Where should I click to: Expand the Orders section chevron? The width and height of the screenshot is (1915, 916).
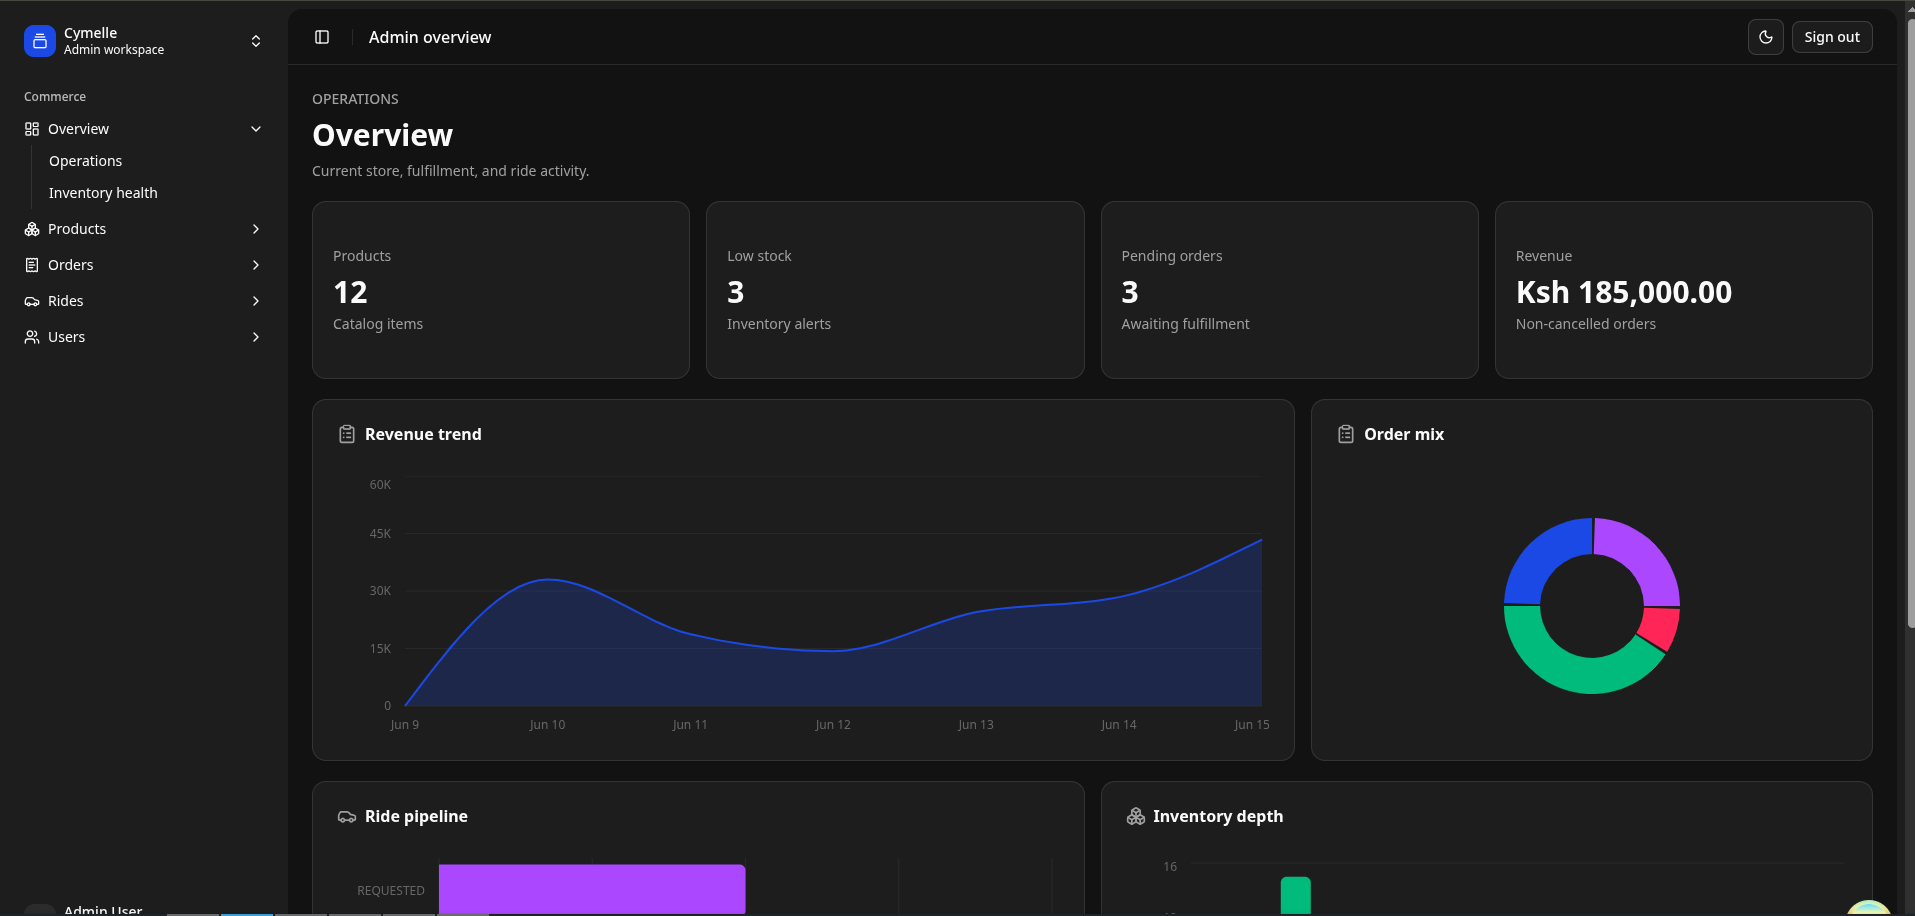click(x=256, y=265)
